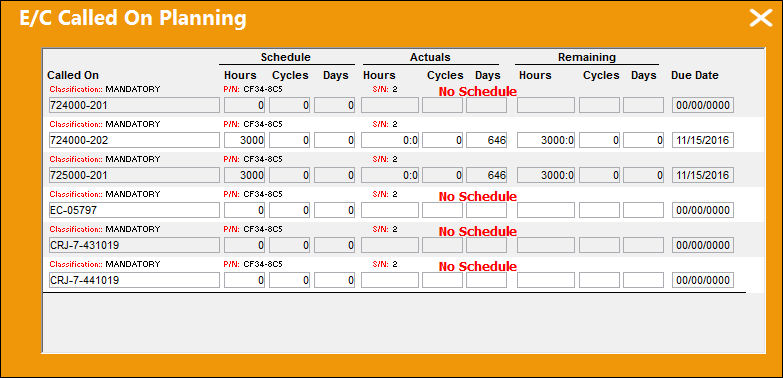
Task: Click Remaining Days field for 725000-201
Action: click(644, 175)
